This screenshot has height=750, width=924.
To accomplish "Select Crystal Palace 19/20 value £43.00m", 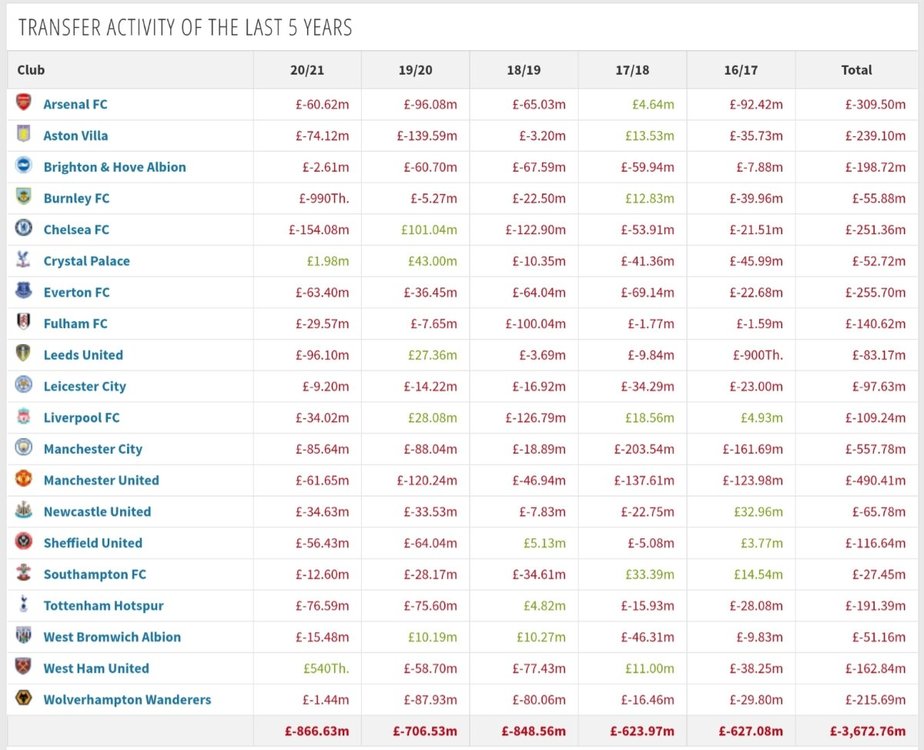I will (x=433, y=261).
